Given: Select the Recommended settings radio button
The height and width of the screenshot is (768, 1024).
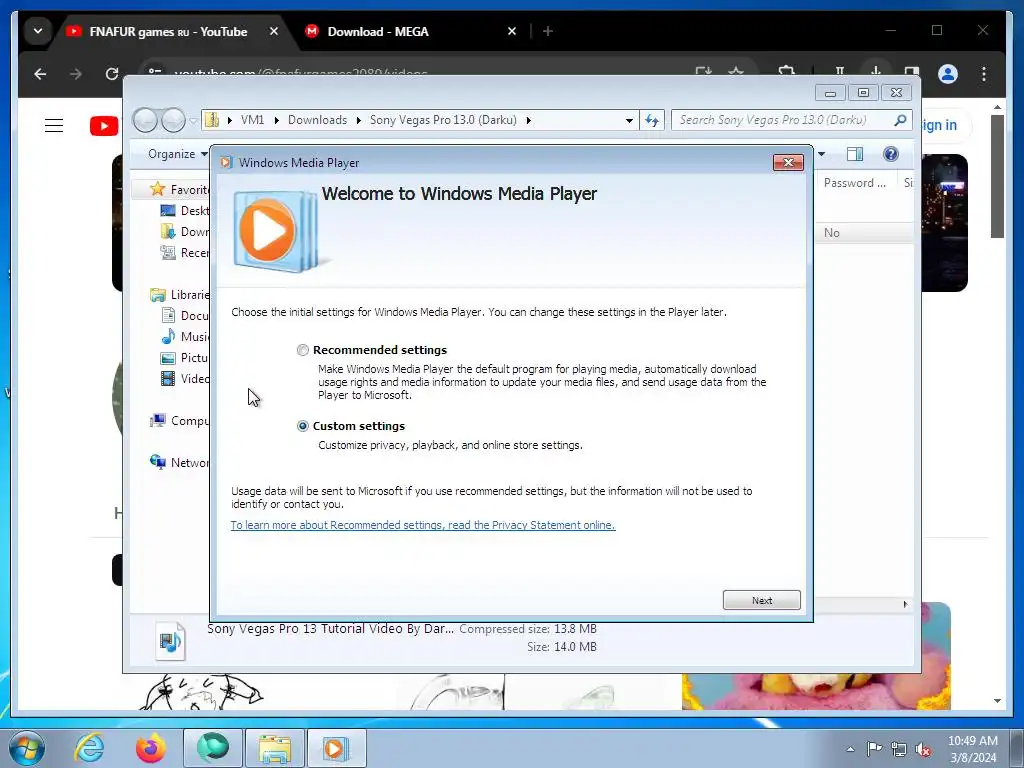Looking at the screenshot, I should [x=302, y=350].
